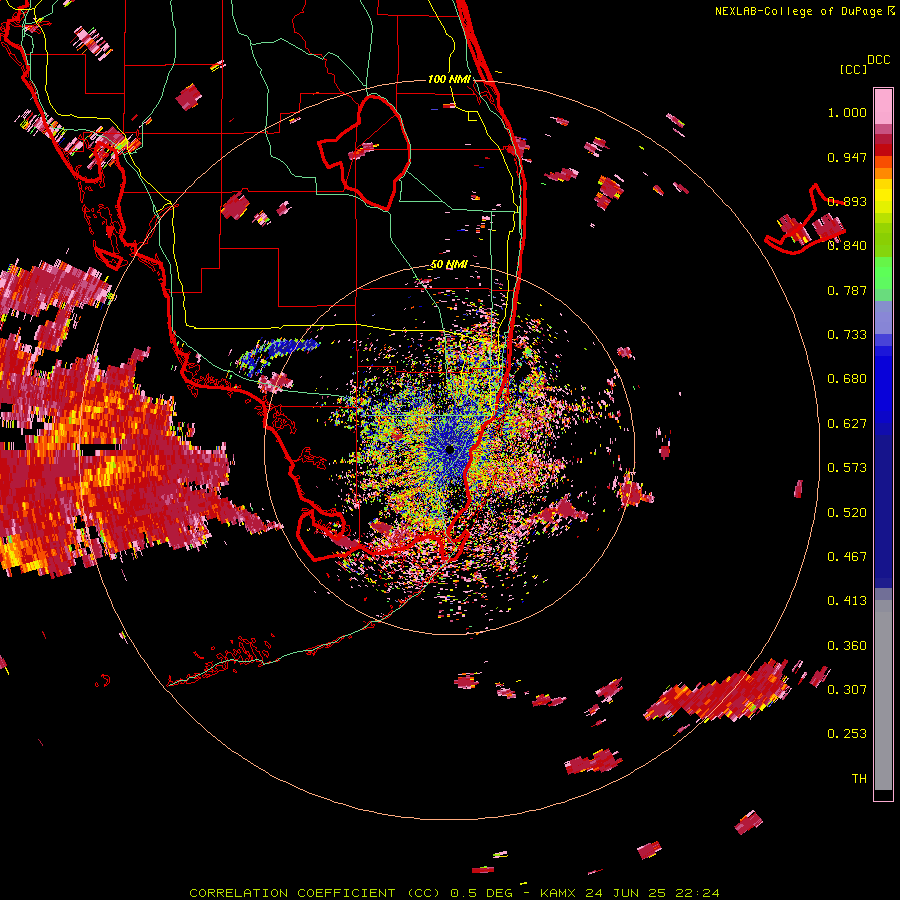The height and width of the screenshot is (900, 900).
Task: Click the CORRELATION COEFFICIENT (CC) caption text
Action: tap(315, 893)
